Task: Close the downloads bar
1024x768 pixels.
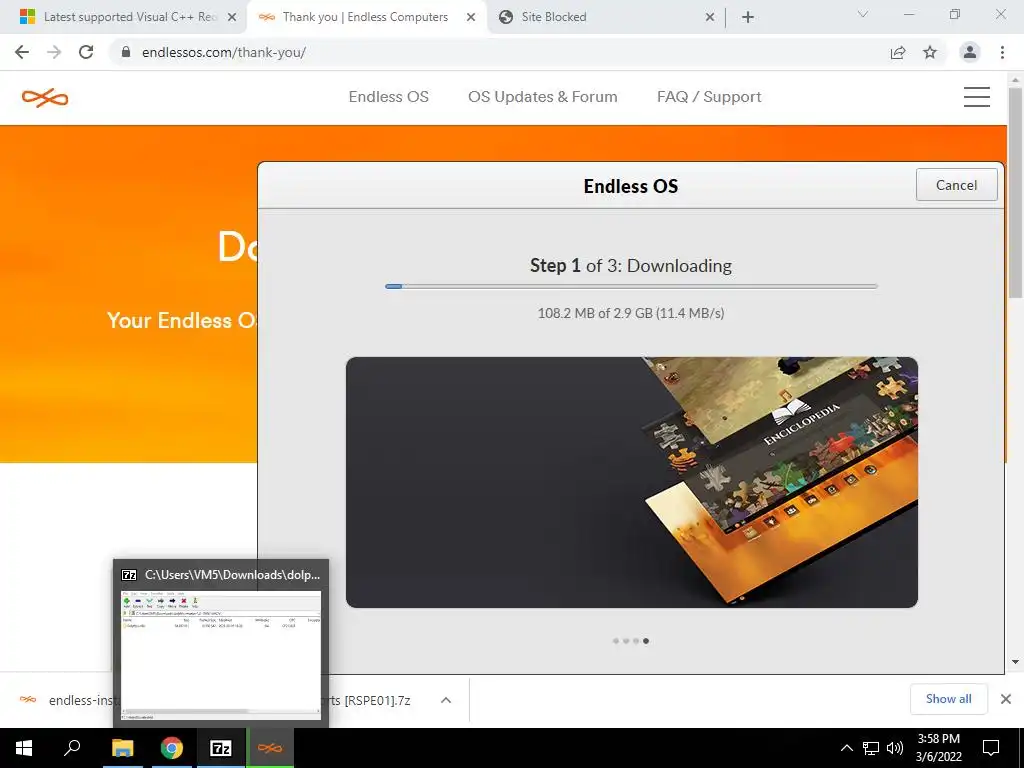Action: (1006, 699)
